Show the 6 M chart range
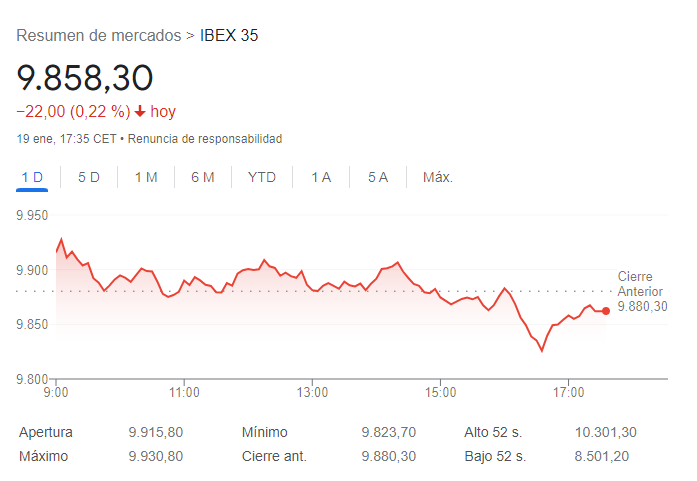 click(203, 177)
